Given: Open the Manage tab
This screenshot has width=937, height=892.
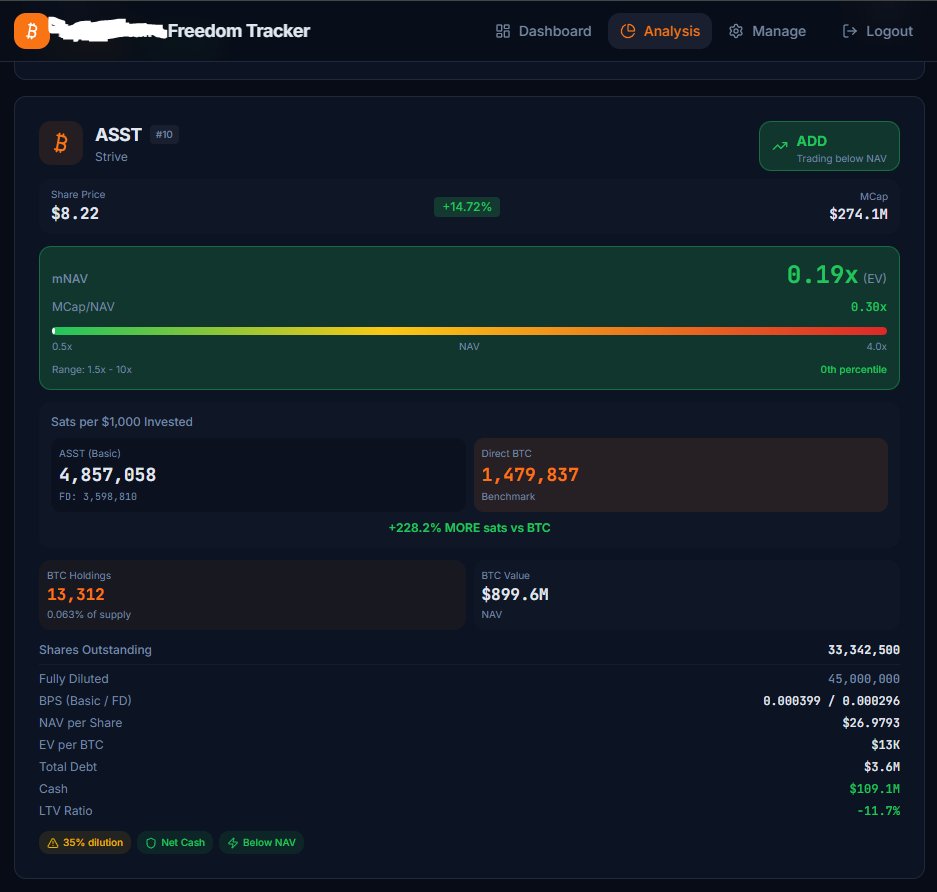Looking at the screenshot, I should (x=767, y=31).
